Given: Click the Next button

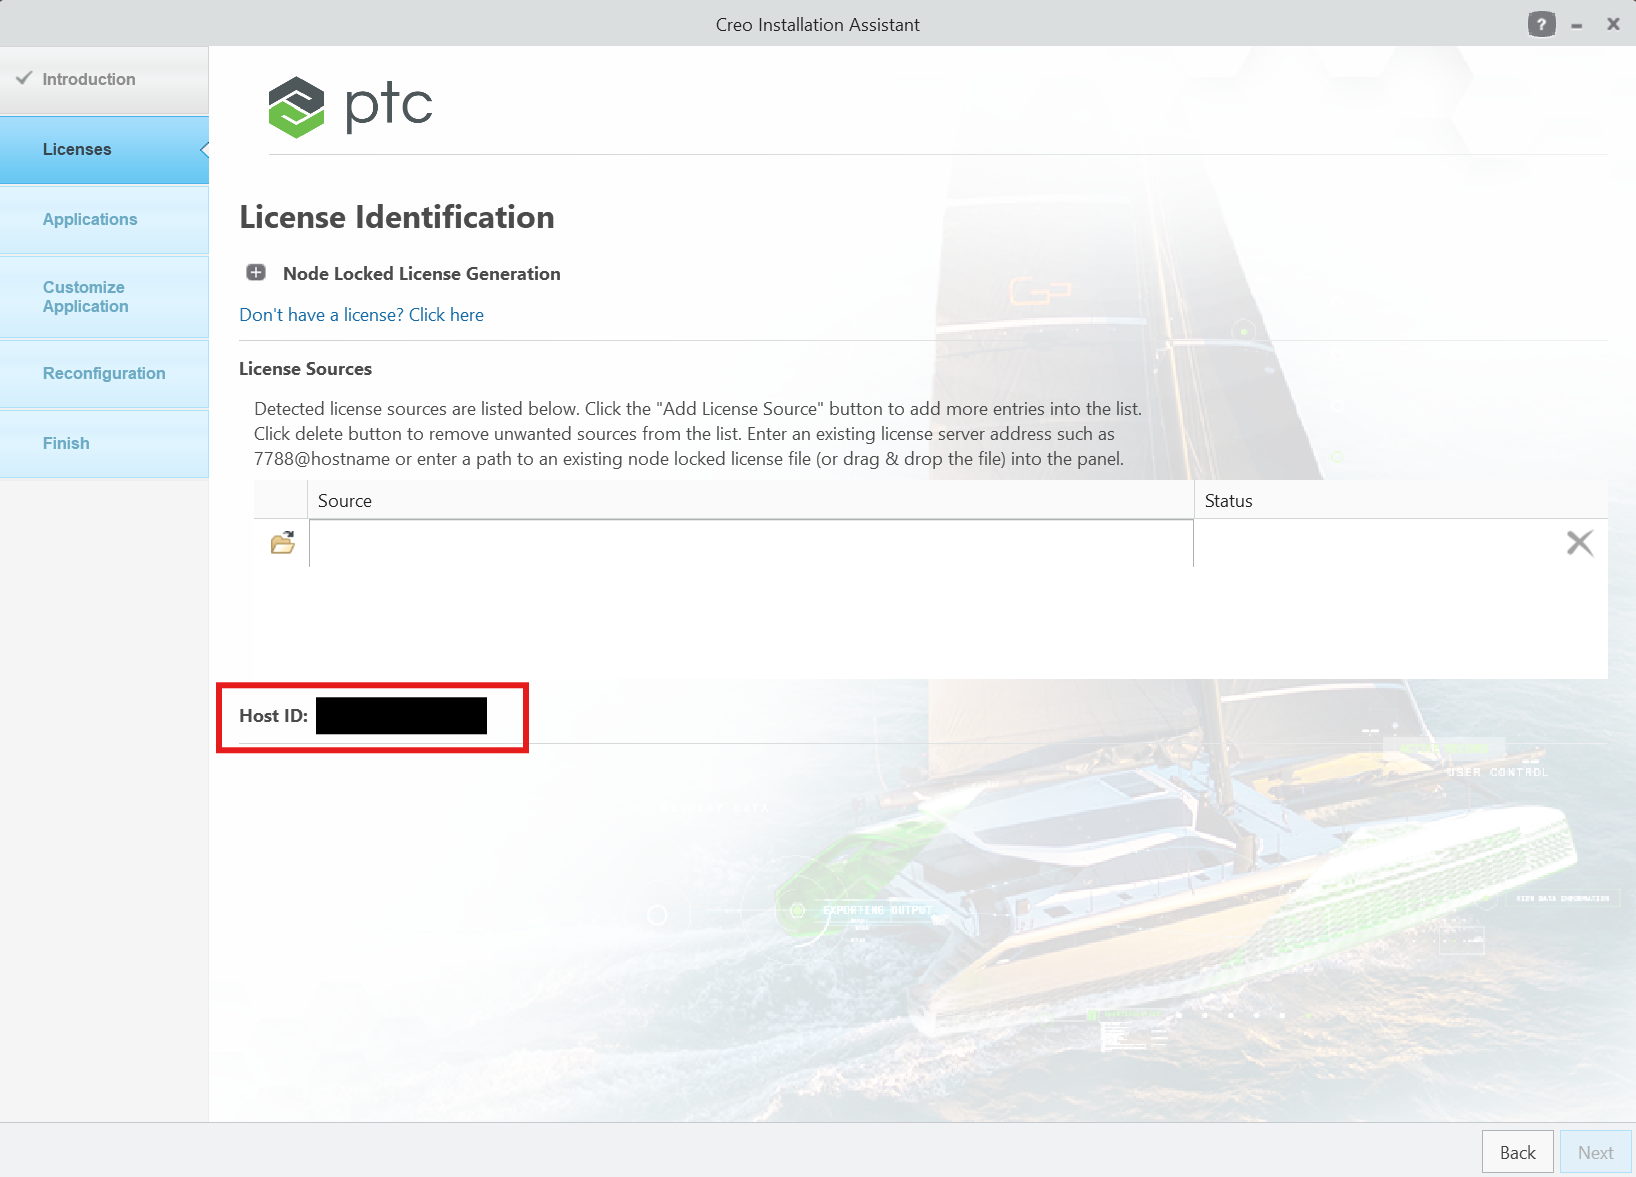Looking at the screenshot, I should (1595, 1152).
